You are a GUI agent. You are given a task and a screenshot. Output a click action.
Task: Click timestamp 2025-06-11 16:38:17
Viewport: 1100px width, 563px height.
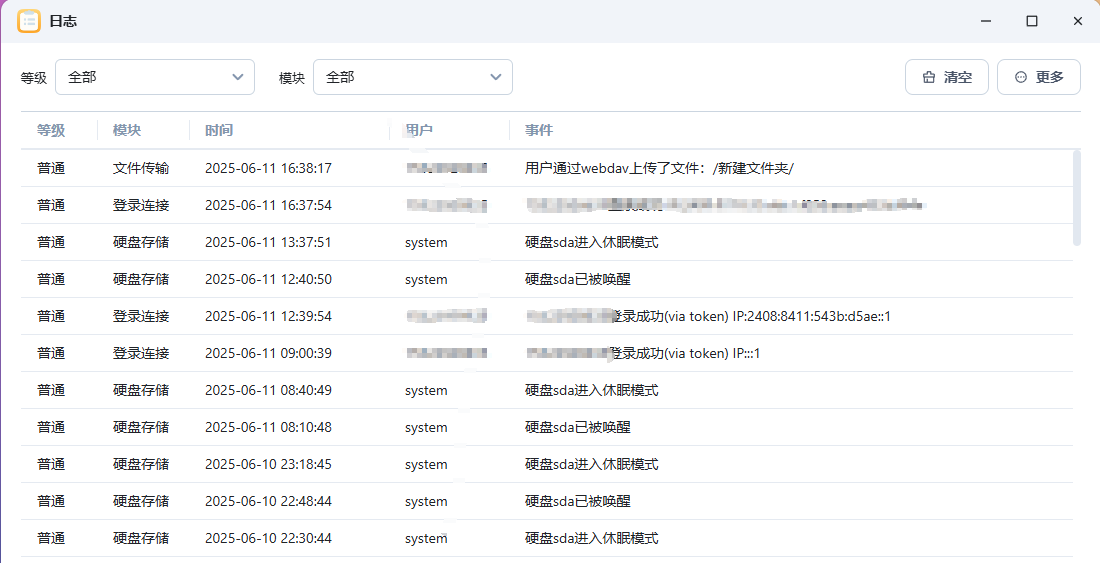click(x=268, y=168)
